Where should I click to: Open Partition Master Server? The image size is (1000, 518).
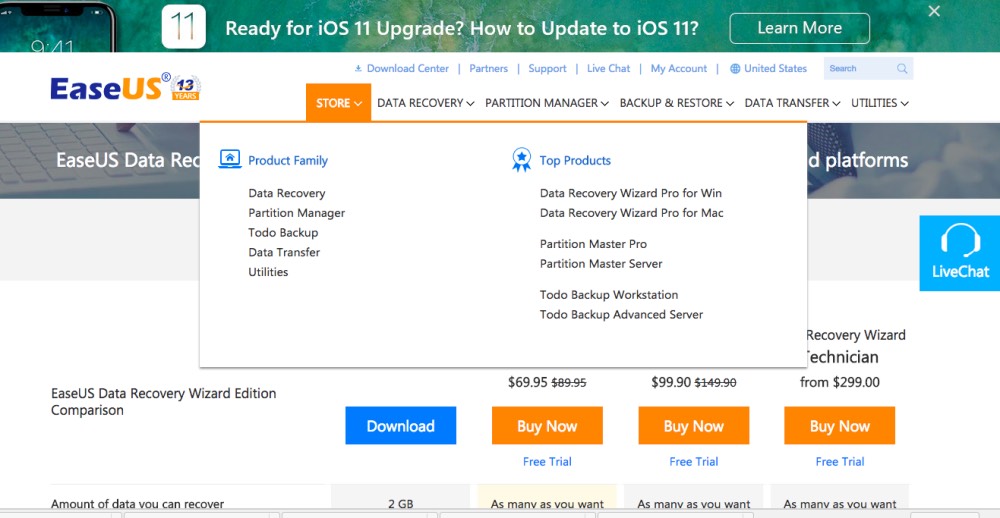[601, 264]
